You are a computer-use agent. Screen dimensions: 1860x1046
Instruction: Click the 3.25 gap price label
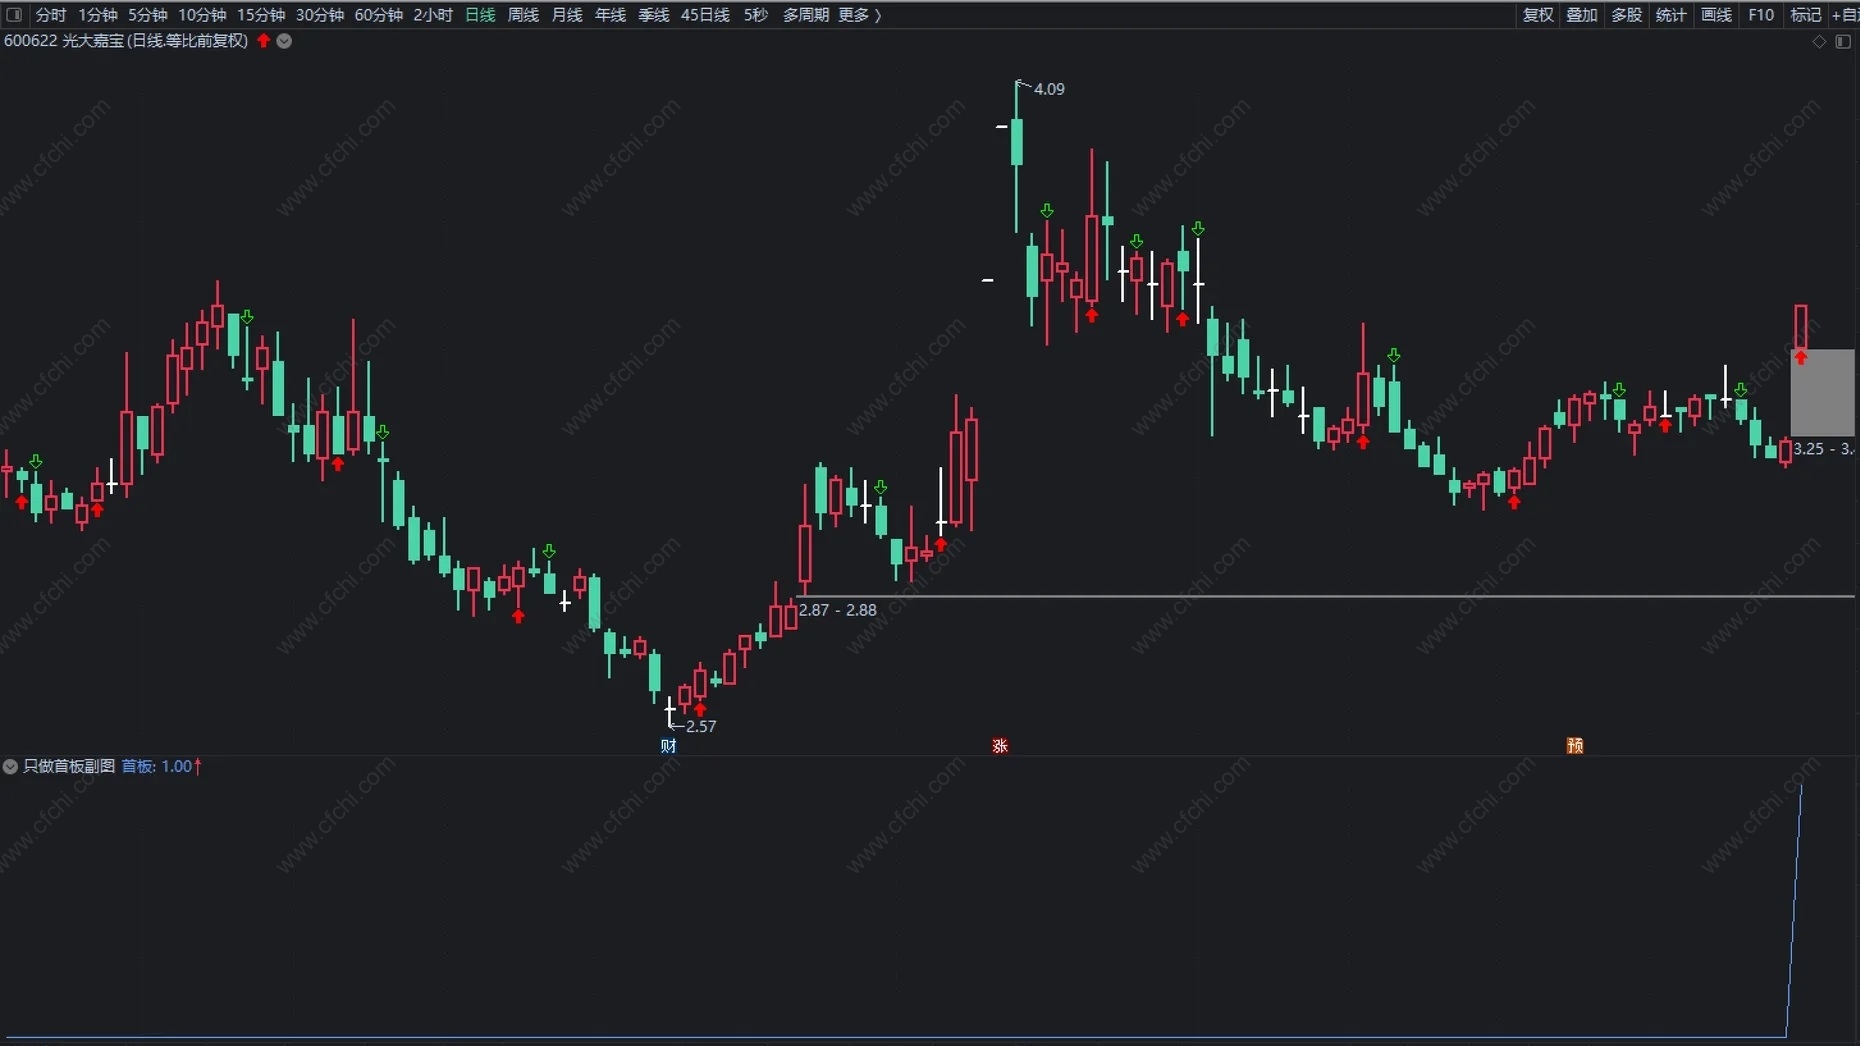tap(1824, 449)
